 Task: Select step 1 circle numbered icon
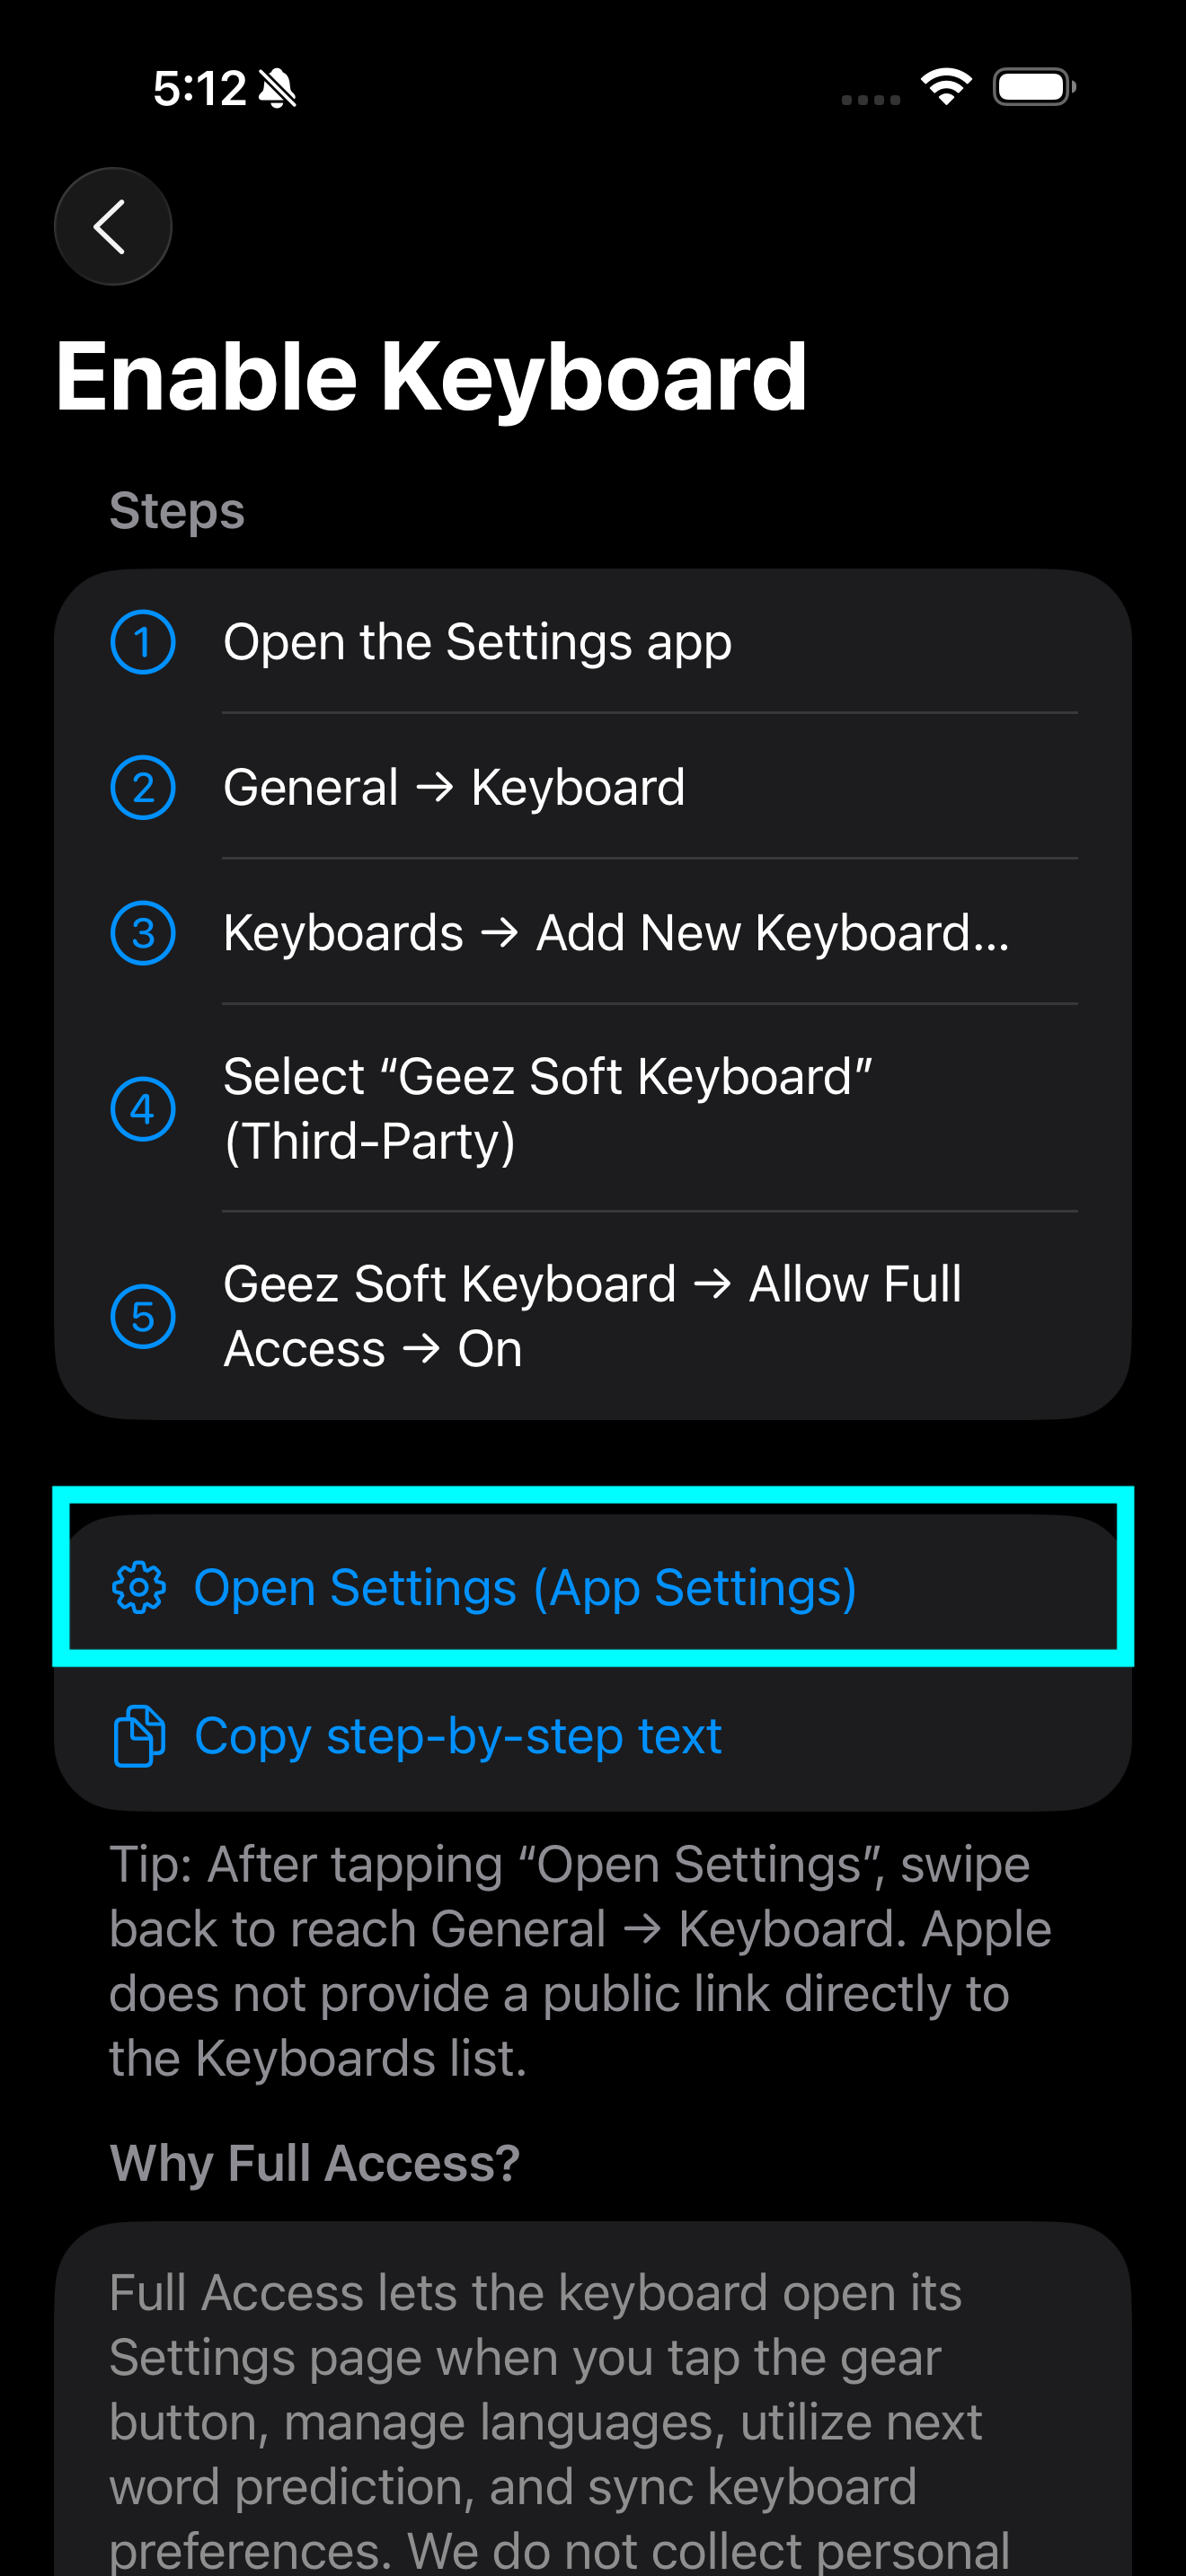coord(144,642)
